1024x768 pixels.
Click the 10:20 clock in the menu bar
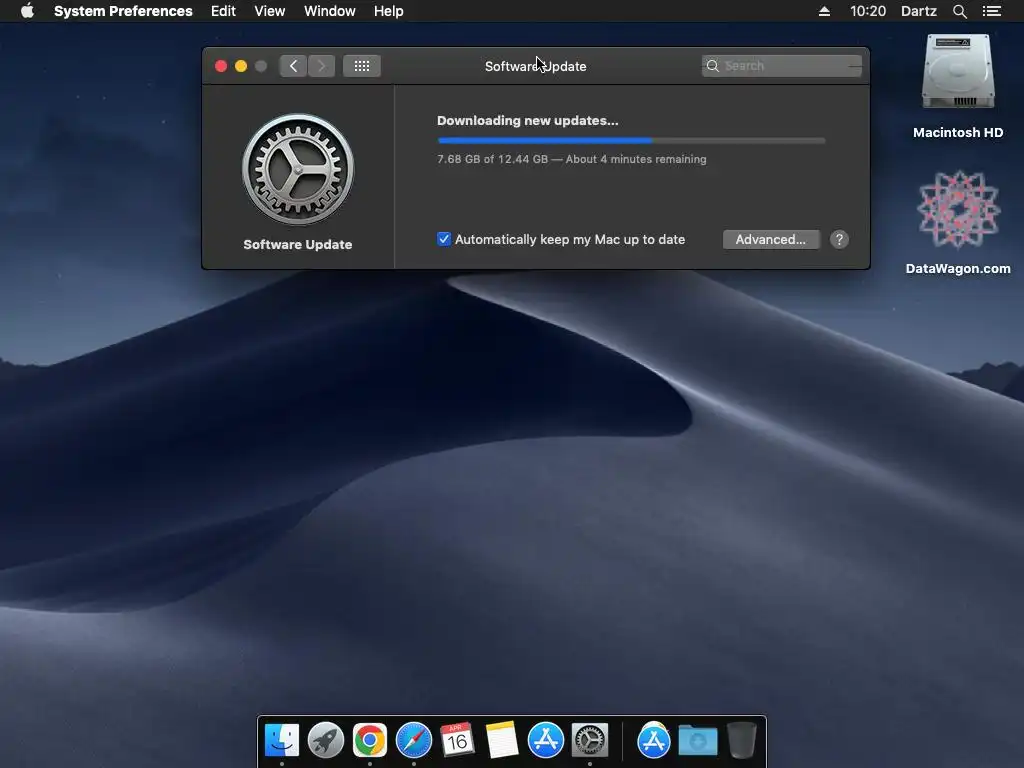point(867,11)
